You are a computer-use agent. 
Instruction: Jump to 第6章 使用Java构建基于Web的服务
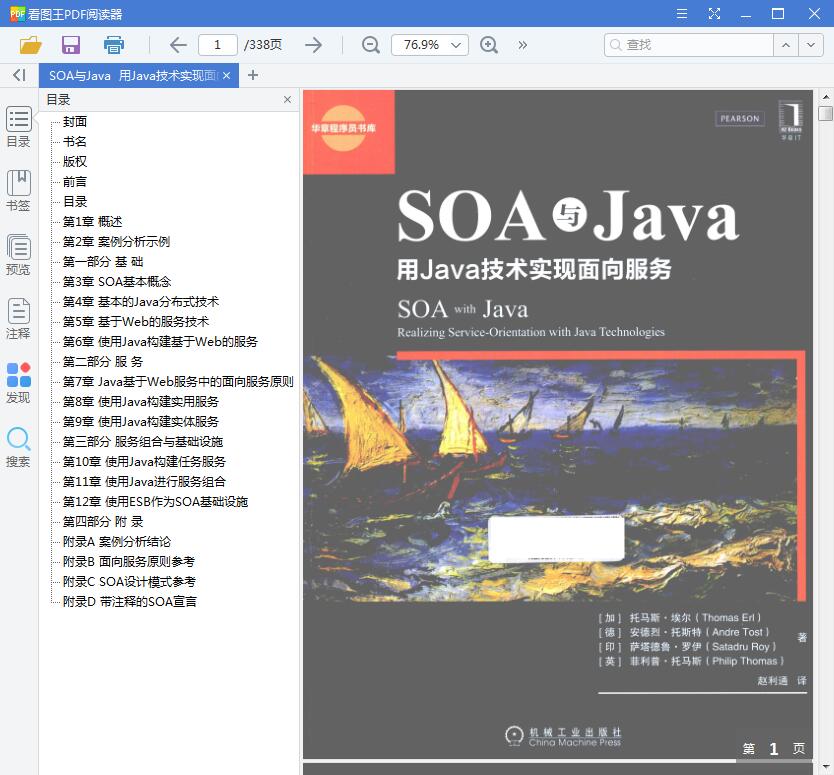coord(160,341)
